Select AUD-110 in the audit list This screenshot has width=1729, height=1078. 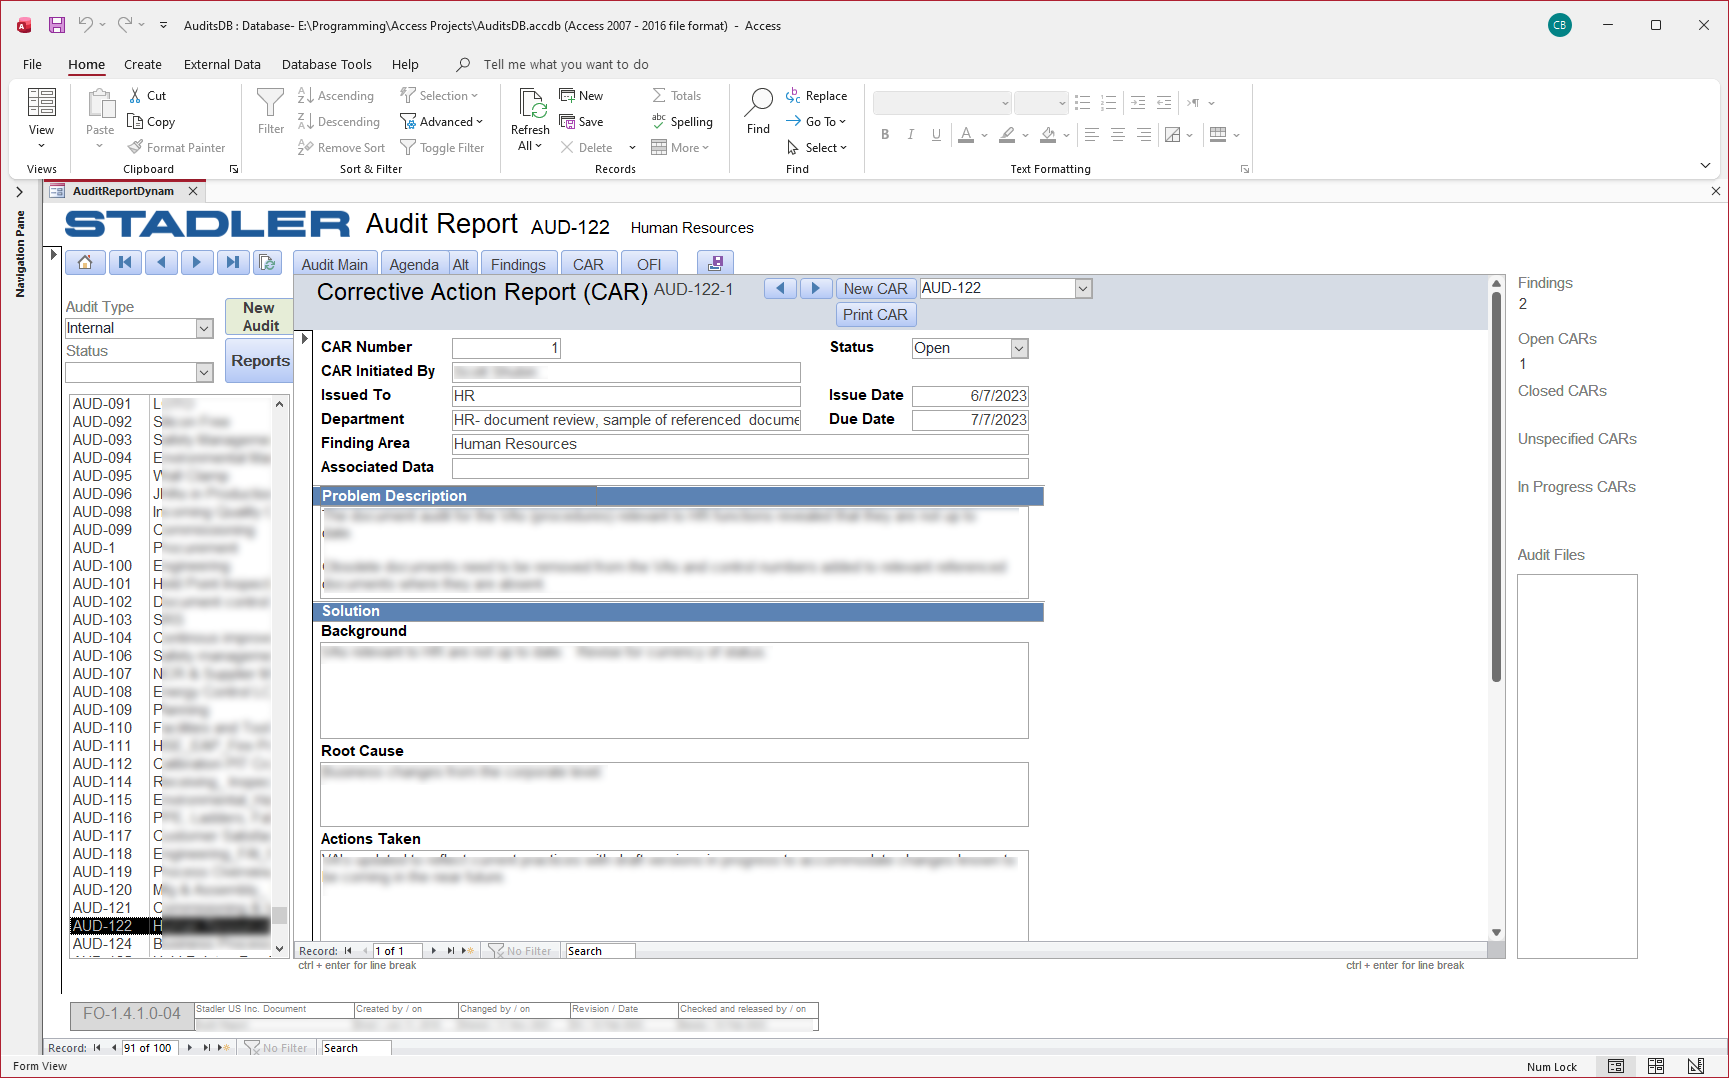point(102,728)
